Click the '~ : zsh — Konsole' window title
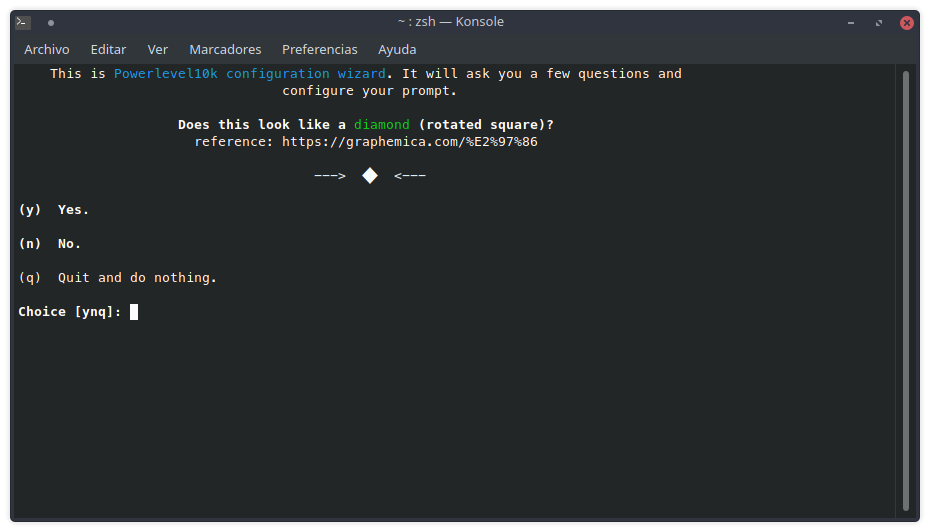This screenshot has width=930, height=532. pos(451,22)
